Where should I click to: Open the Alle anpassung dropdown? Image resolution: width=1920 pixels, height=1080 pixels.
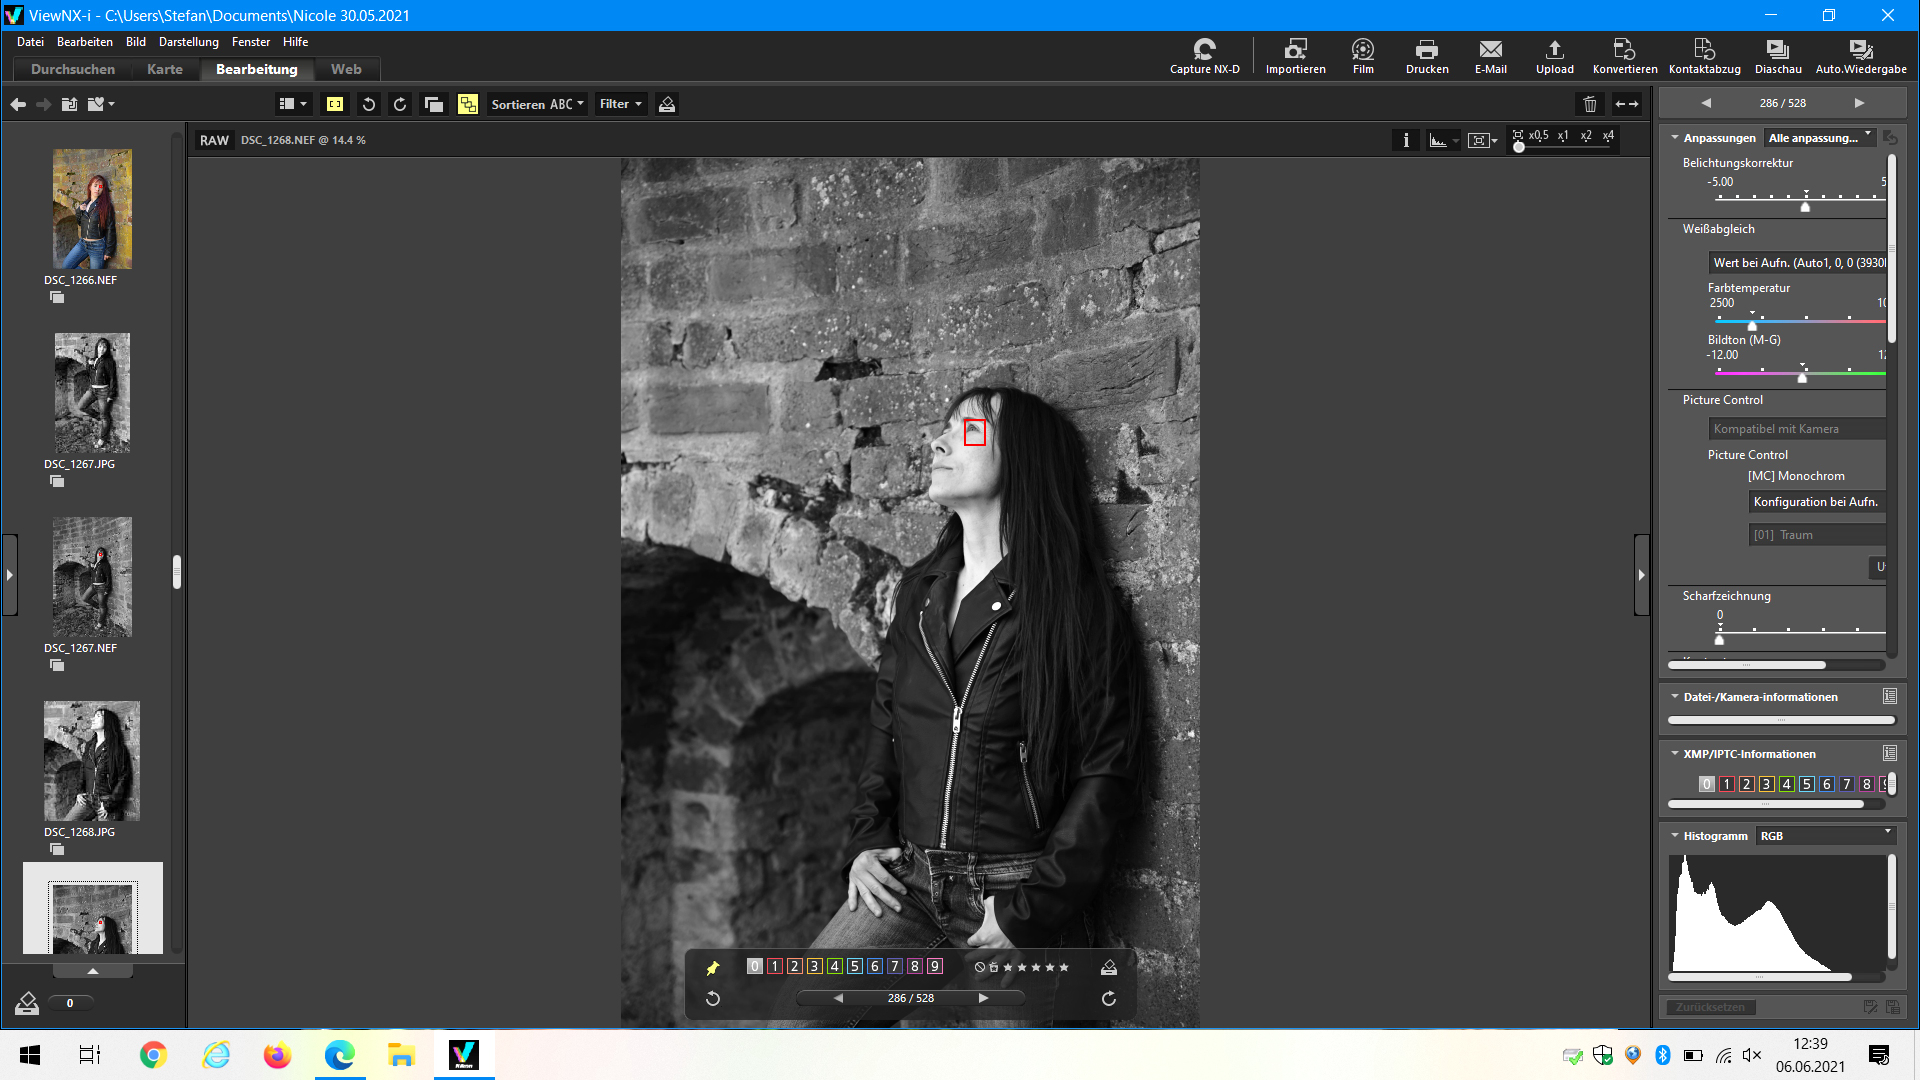tap(1819, 138)
